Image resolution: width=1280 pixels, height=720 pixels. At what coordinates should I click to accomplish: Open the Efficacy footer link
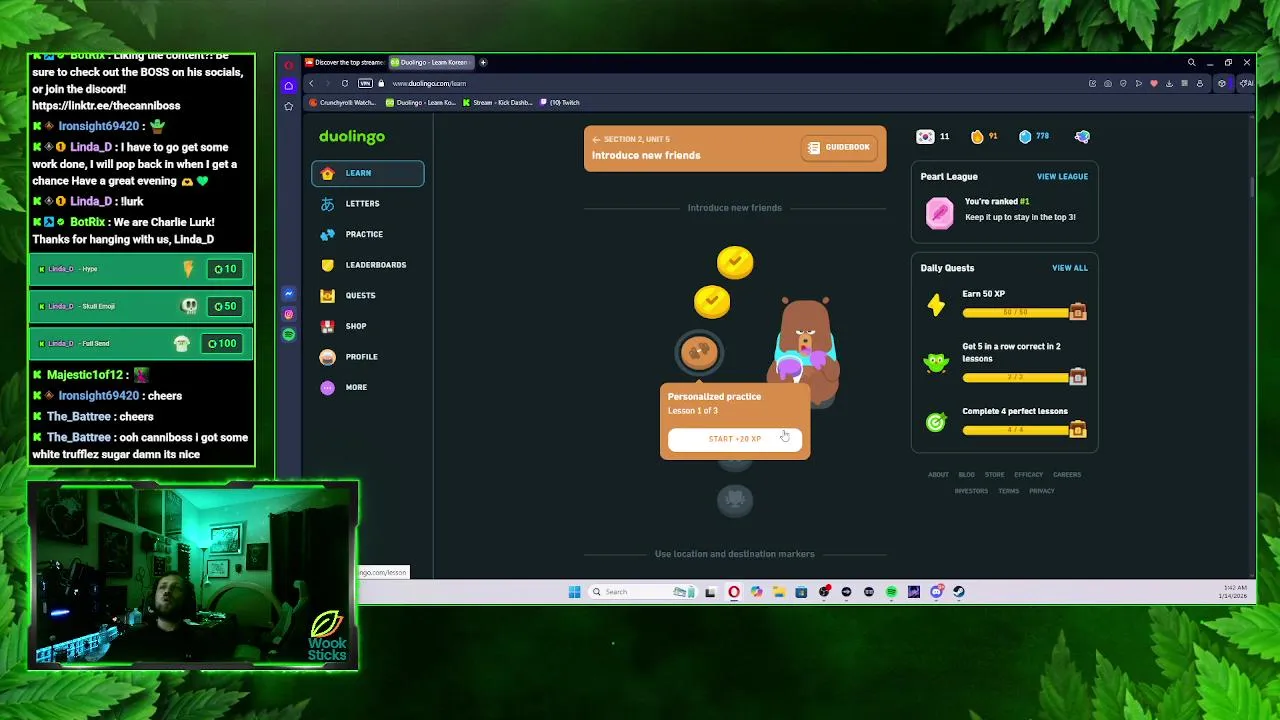point(1028,475)
